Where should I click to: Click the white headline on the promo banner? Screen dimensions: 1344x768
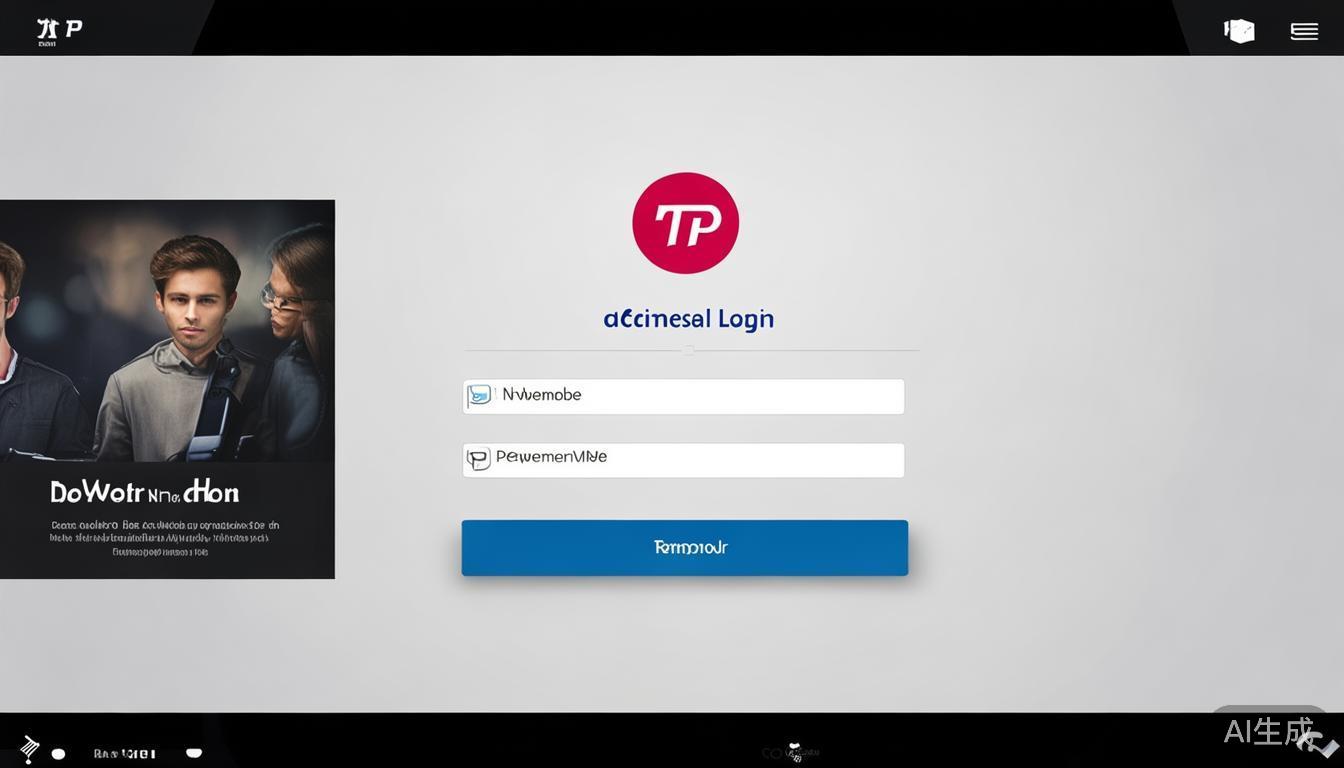tap(145, 492)
